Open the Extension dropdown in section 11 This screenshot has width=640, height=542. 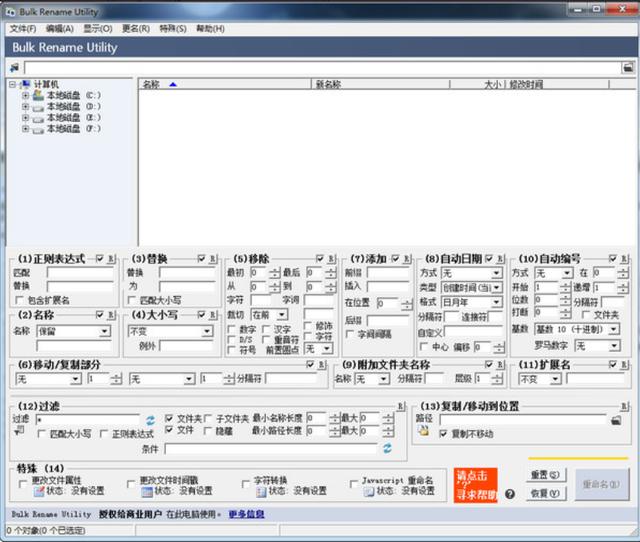(540, 379)
